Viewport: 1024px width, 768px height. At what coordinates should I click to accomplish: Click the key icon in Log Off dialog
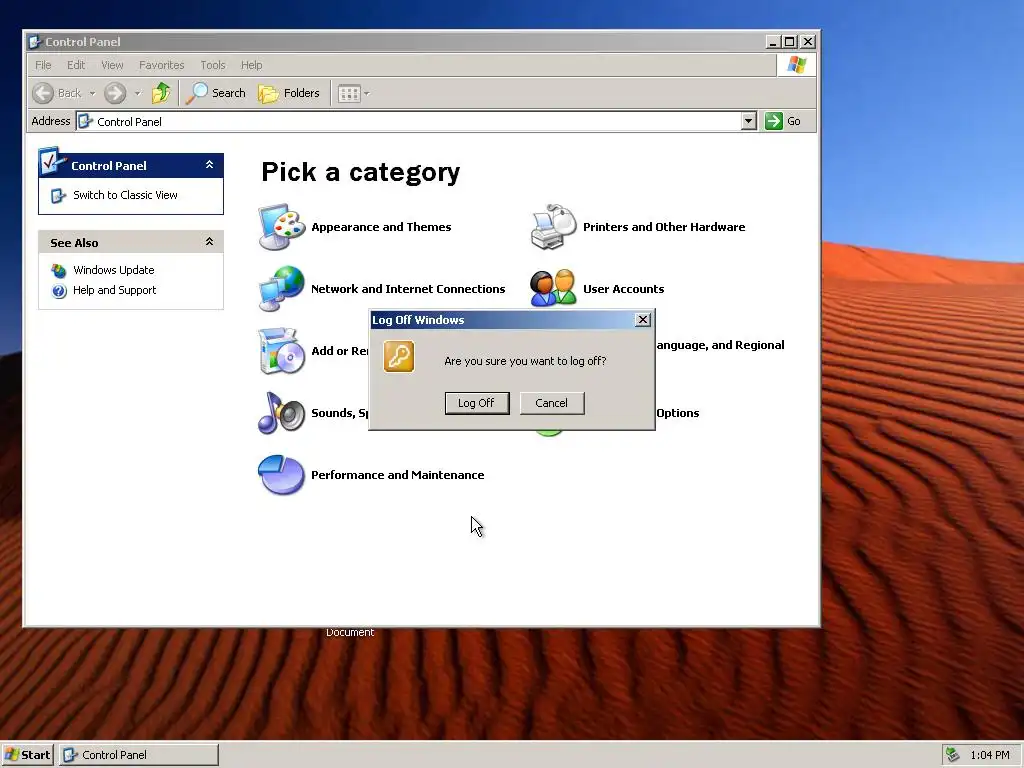[x=399, y=357]
